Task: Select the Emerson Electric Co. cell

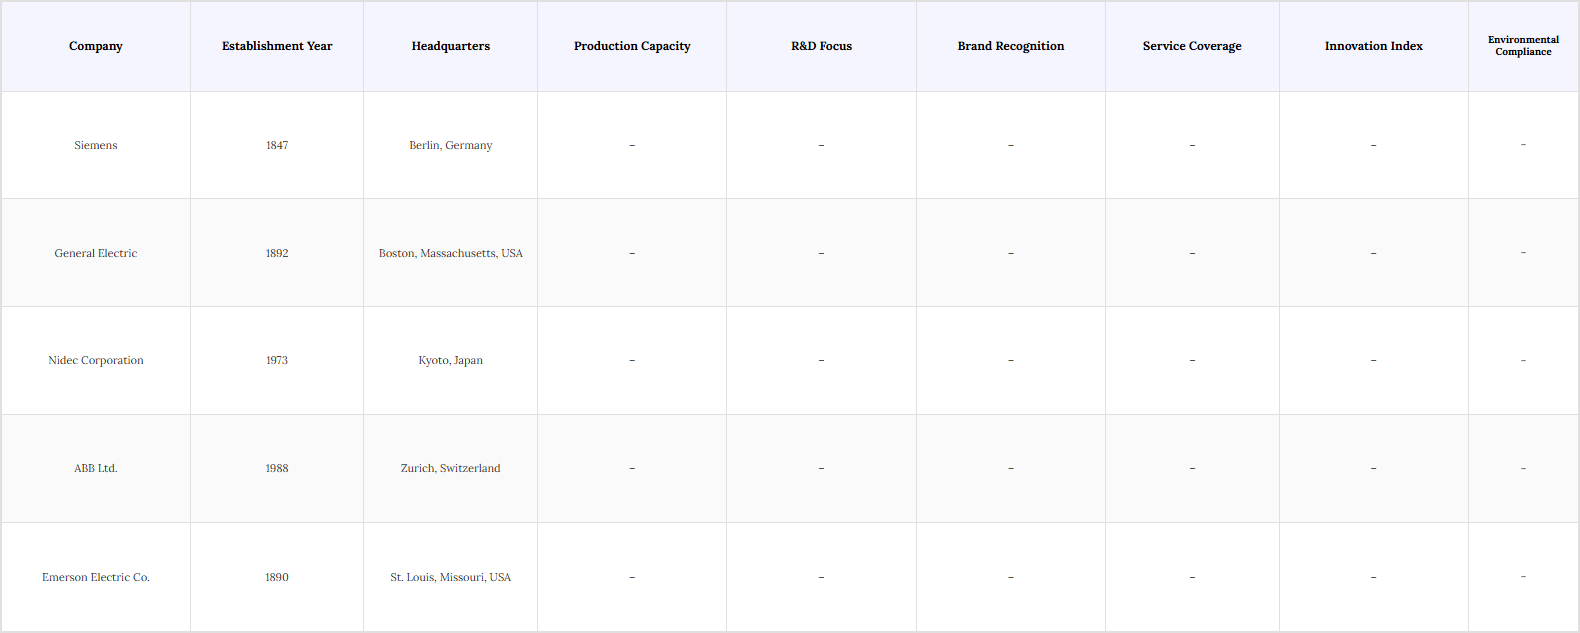Action: point(96,577)
